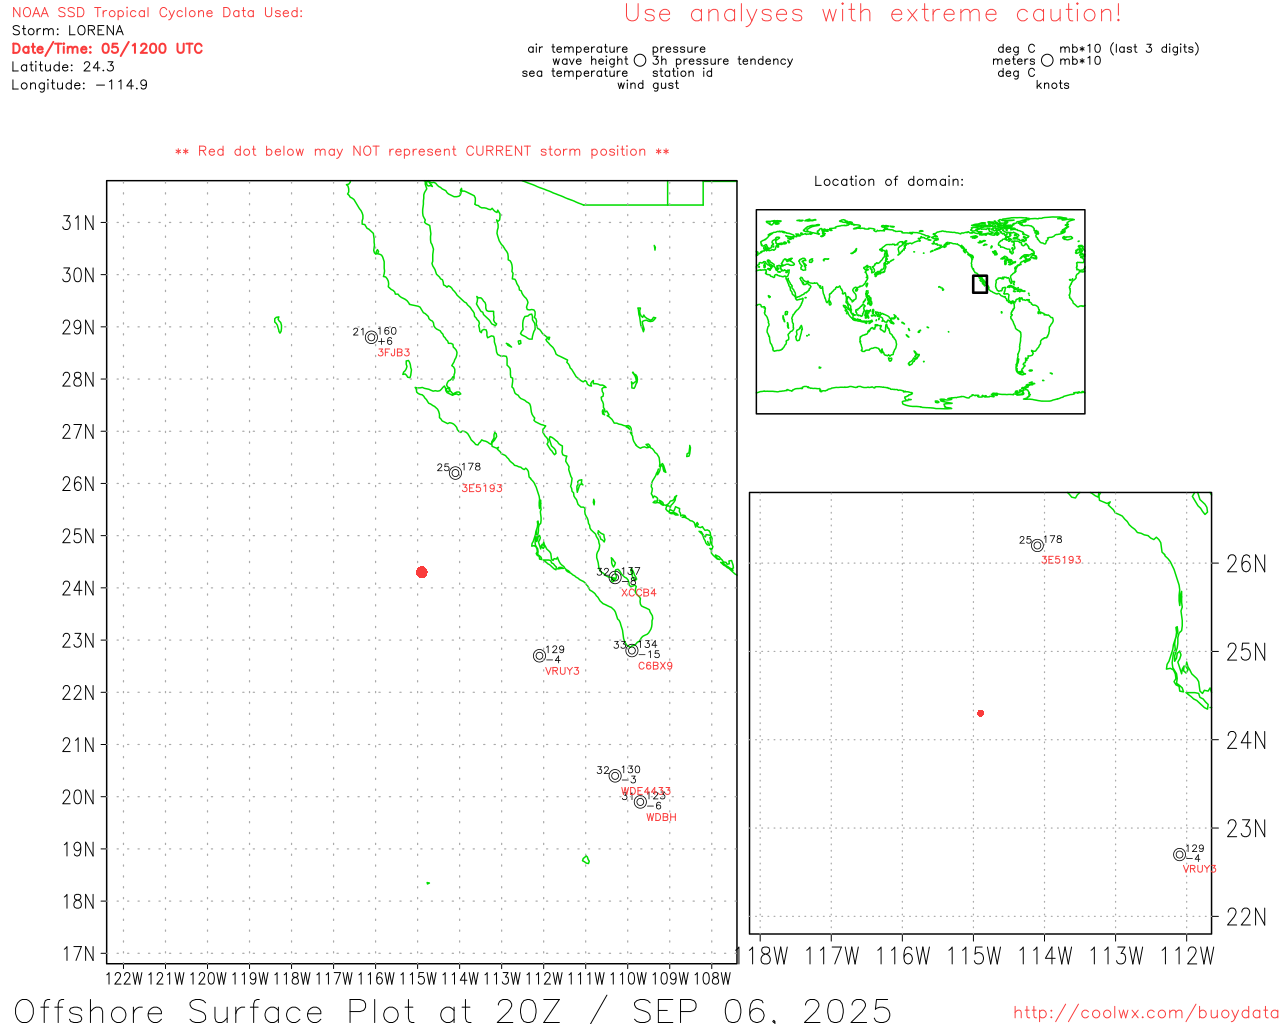Click the small red storm dot in the zoomed inset map
Screen dimensions: 1280x1024
[x=981, y=713]
